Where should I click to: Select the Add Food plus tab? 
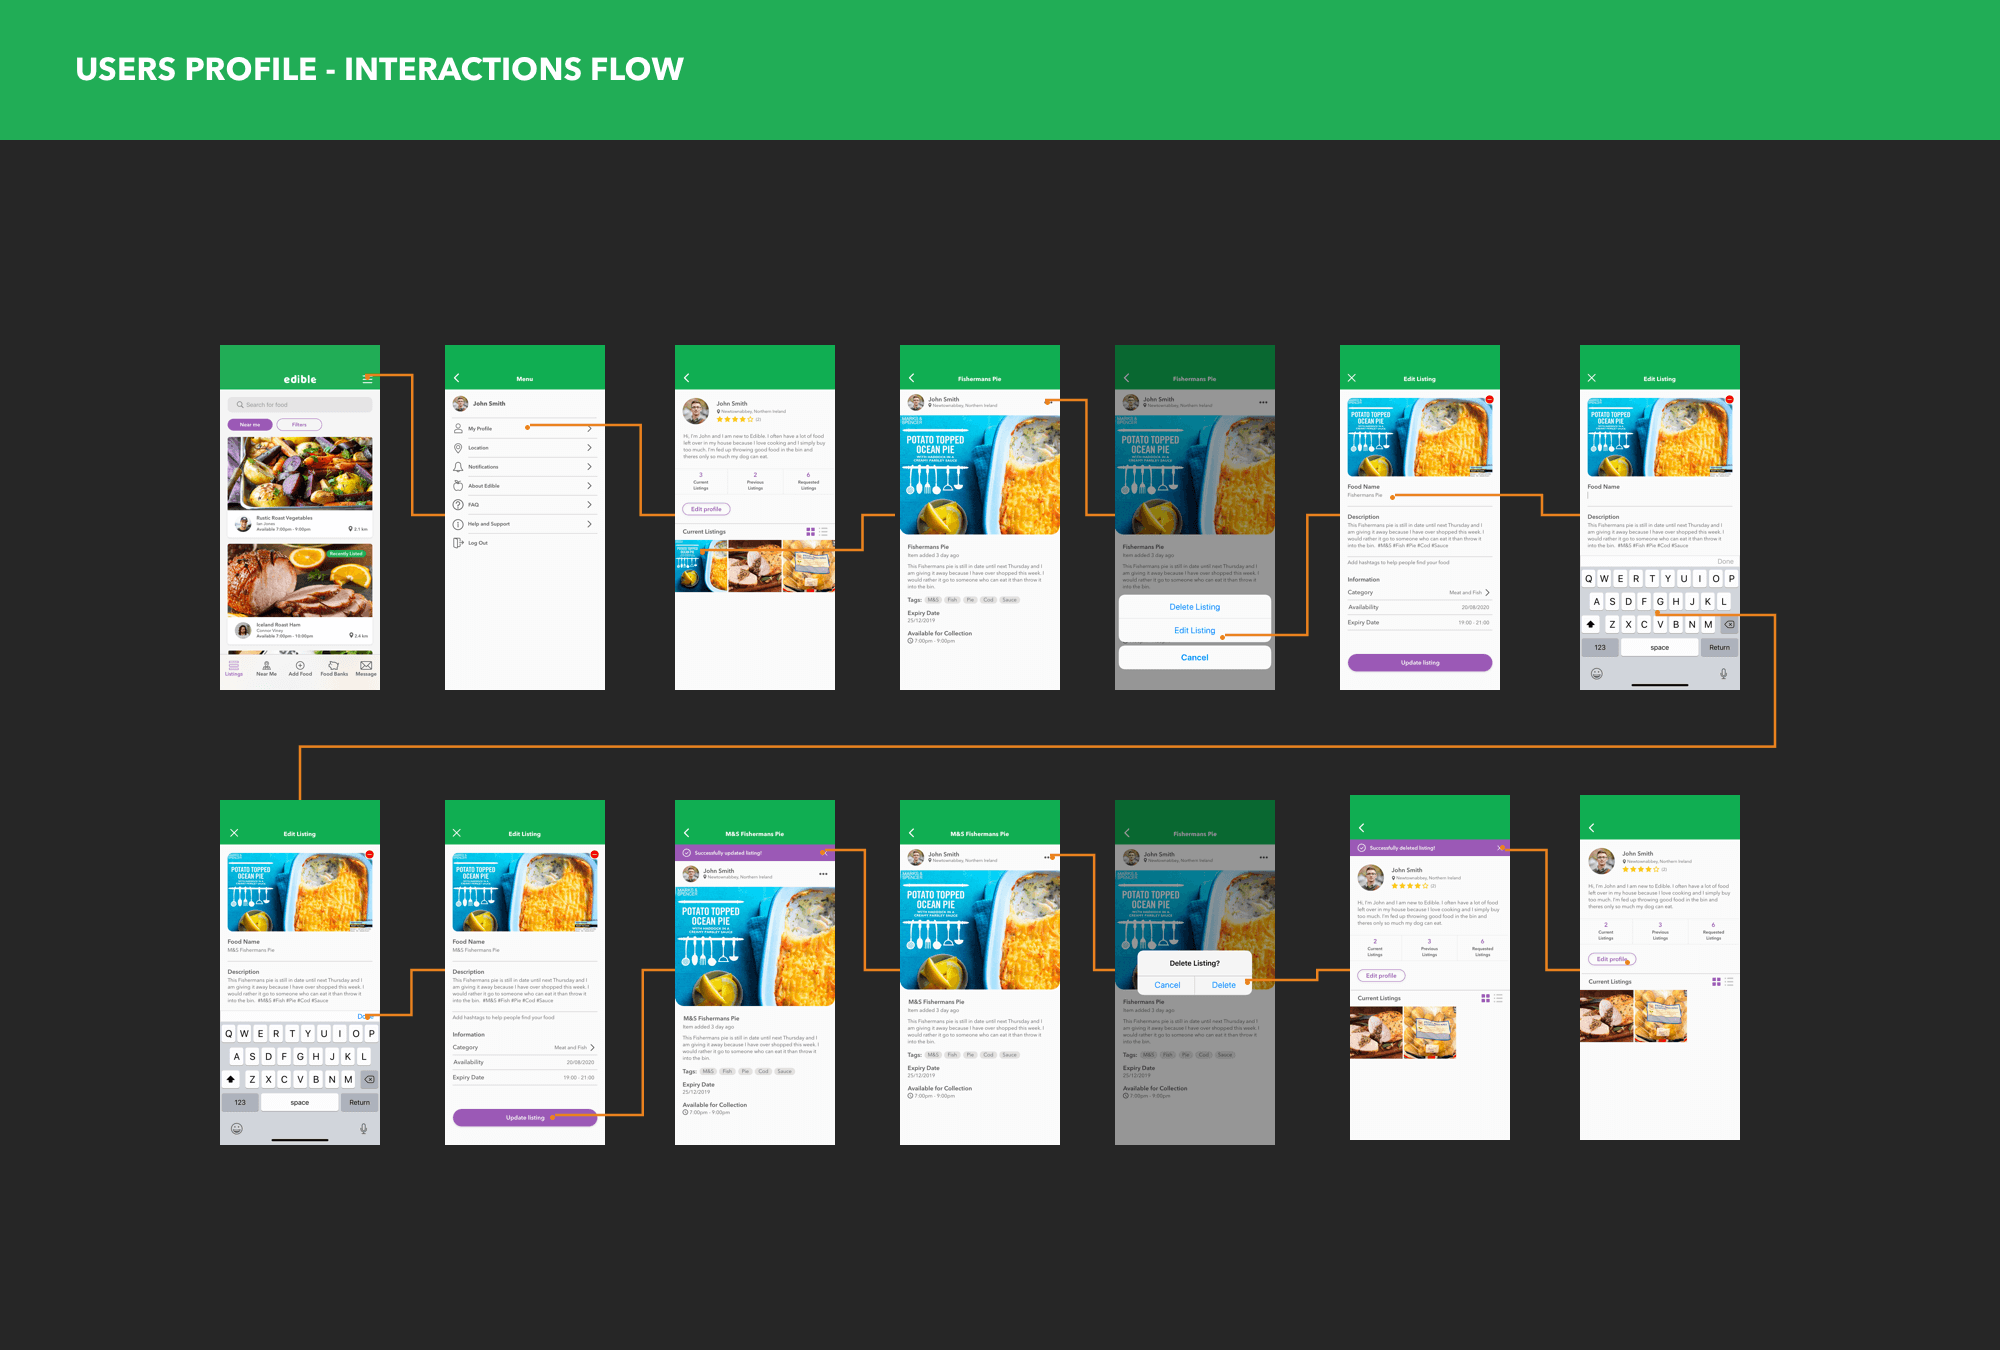click(300, 668)
